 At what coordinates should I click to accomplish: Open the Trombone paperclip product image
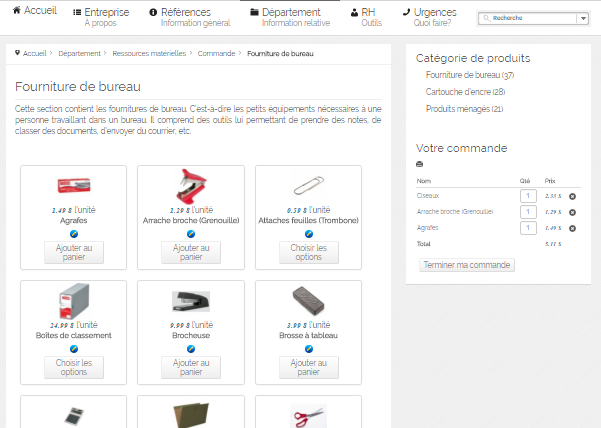point(309,185)
